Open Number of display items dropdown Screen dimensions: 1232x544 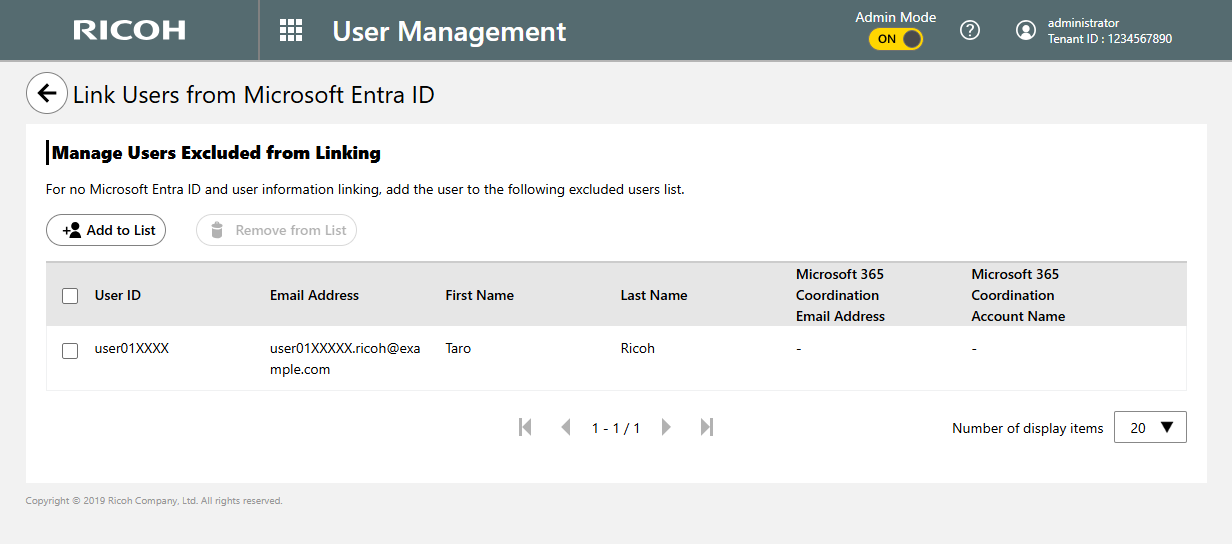tap(1150, 428)
